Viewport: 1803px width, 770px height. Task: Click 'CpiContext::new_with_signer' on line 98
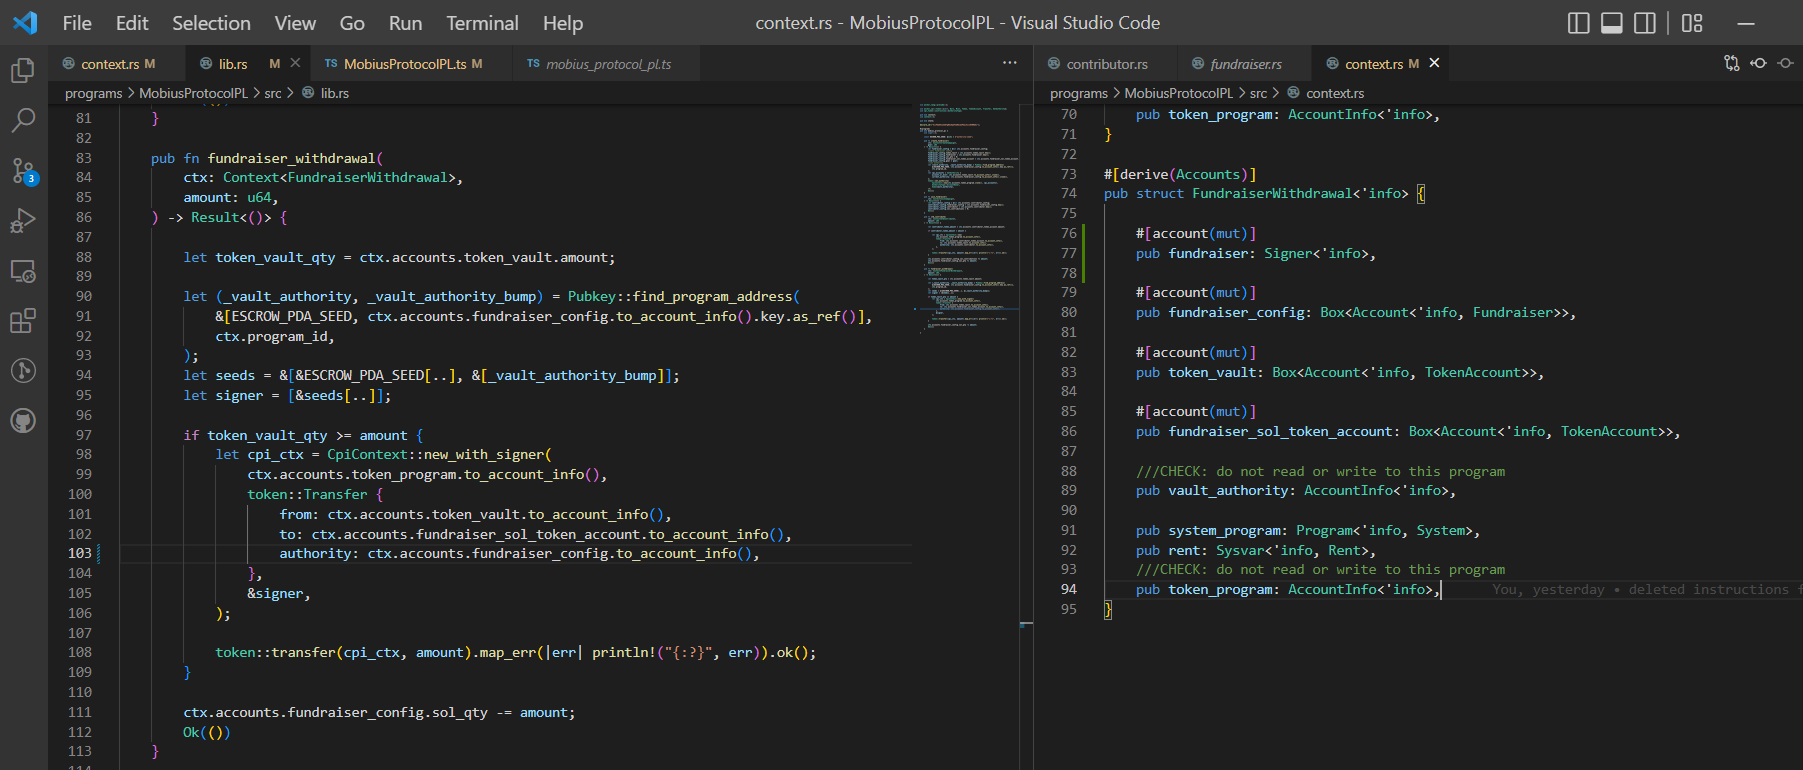[x=435, y=454]
